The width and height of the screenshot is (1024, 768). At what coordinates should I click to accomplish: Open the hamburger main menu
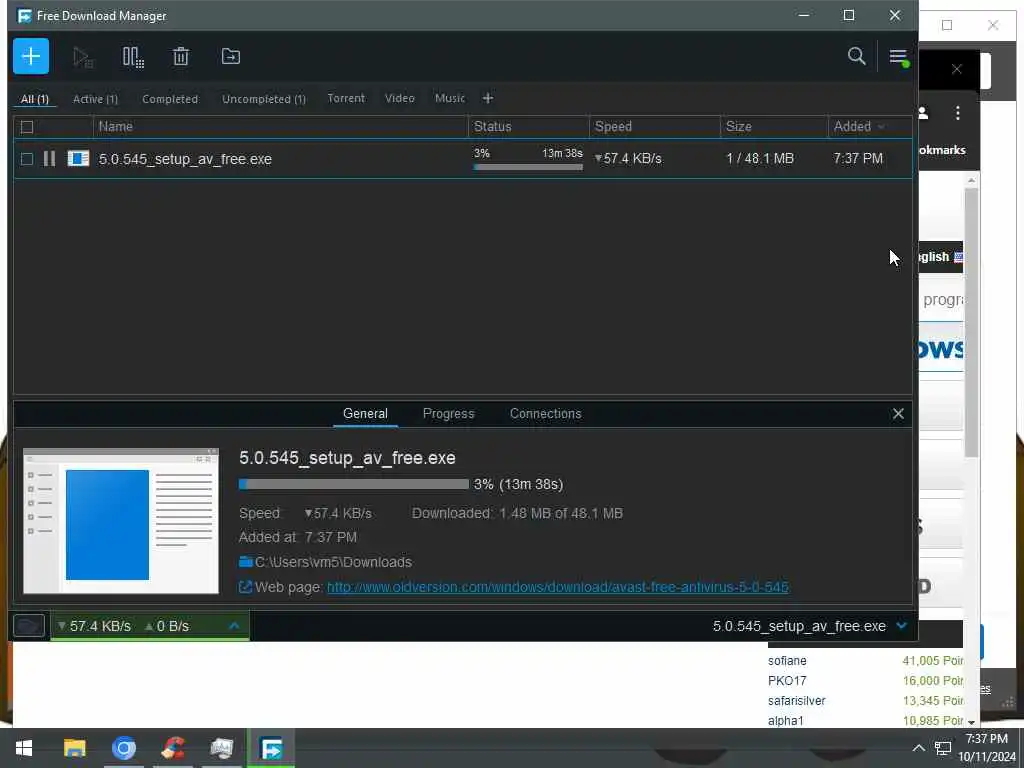(x=899, y=57)
